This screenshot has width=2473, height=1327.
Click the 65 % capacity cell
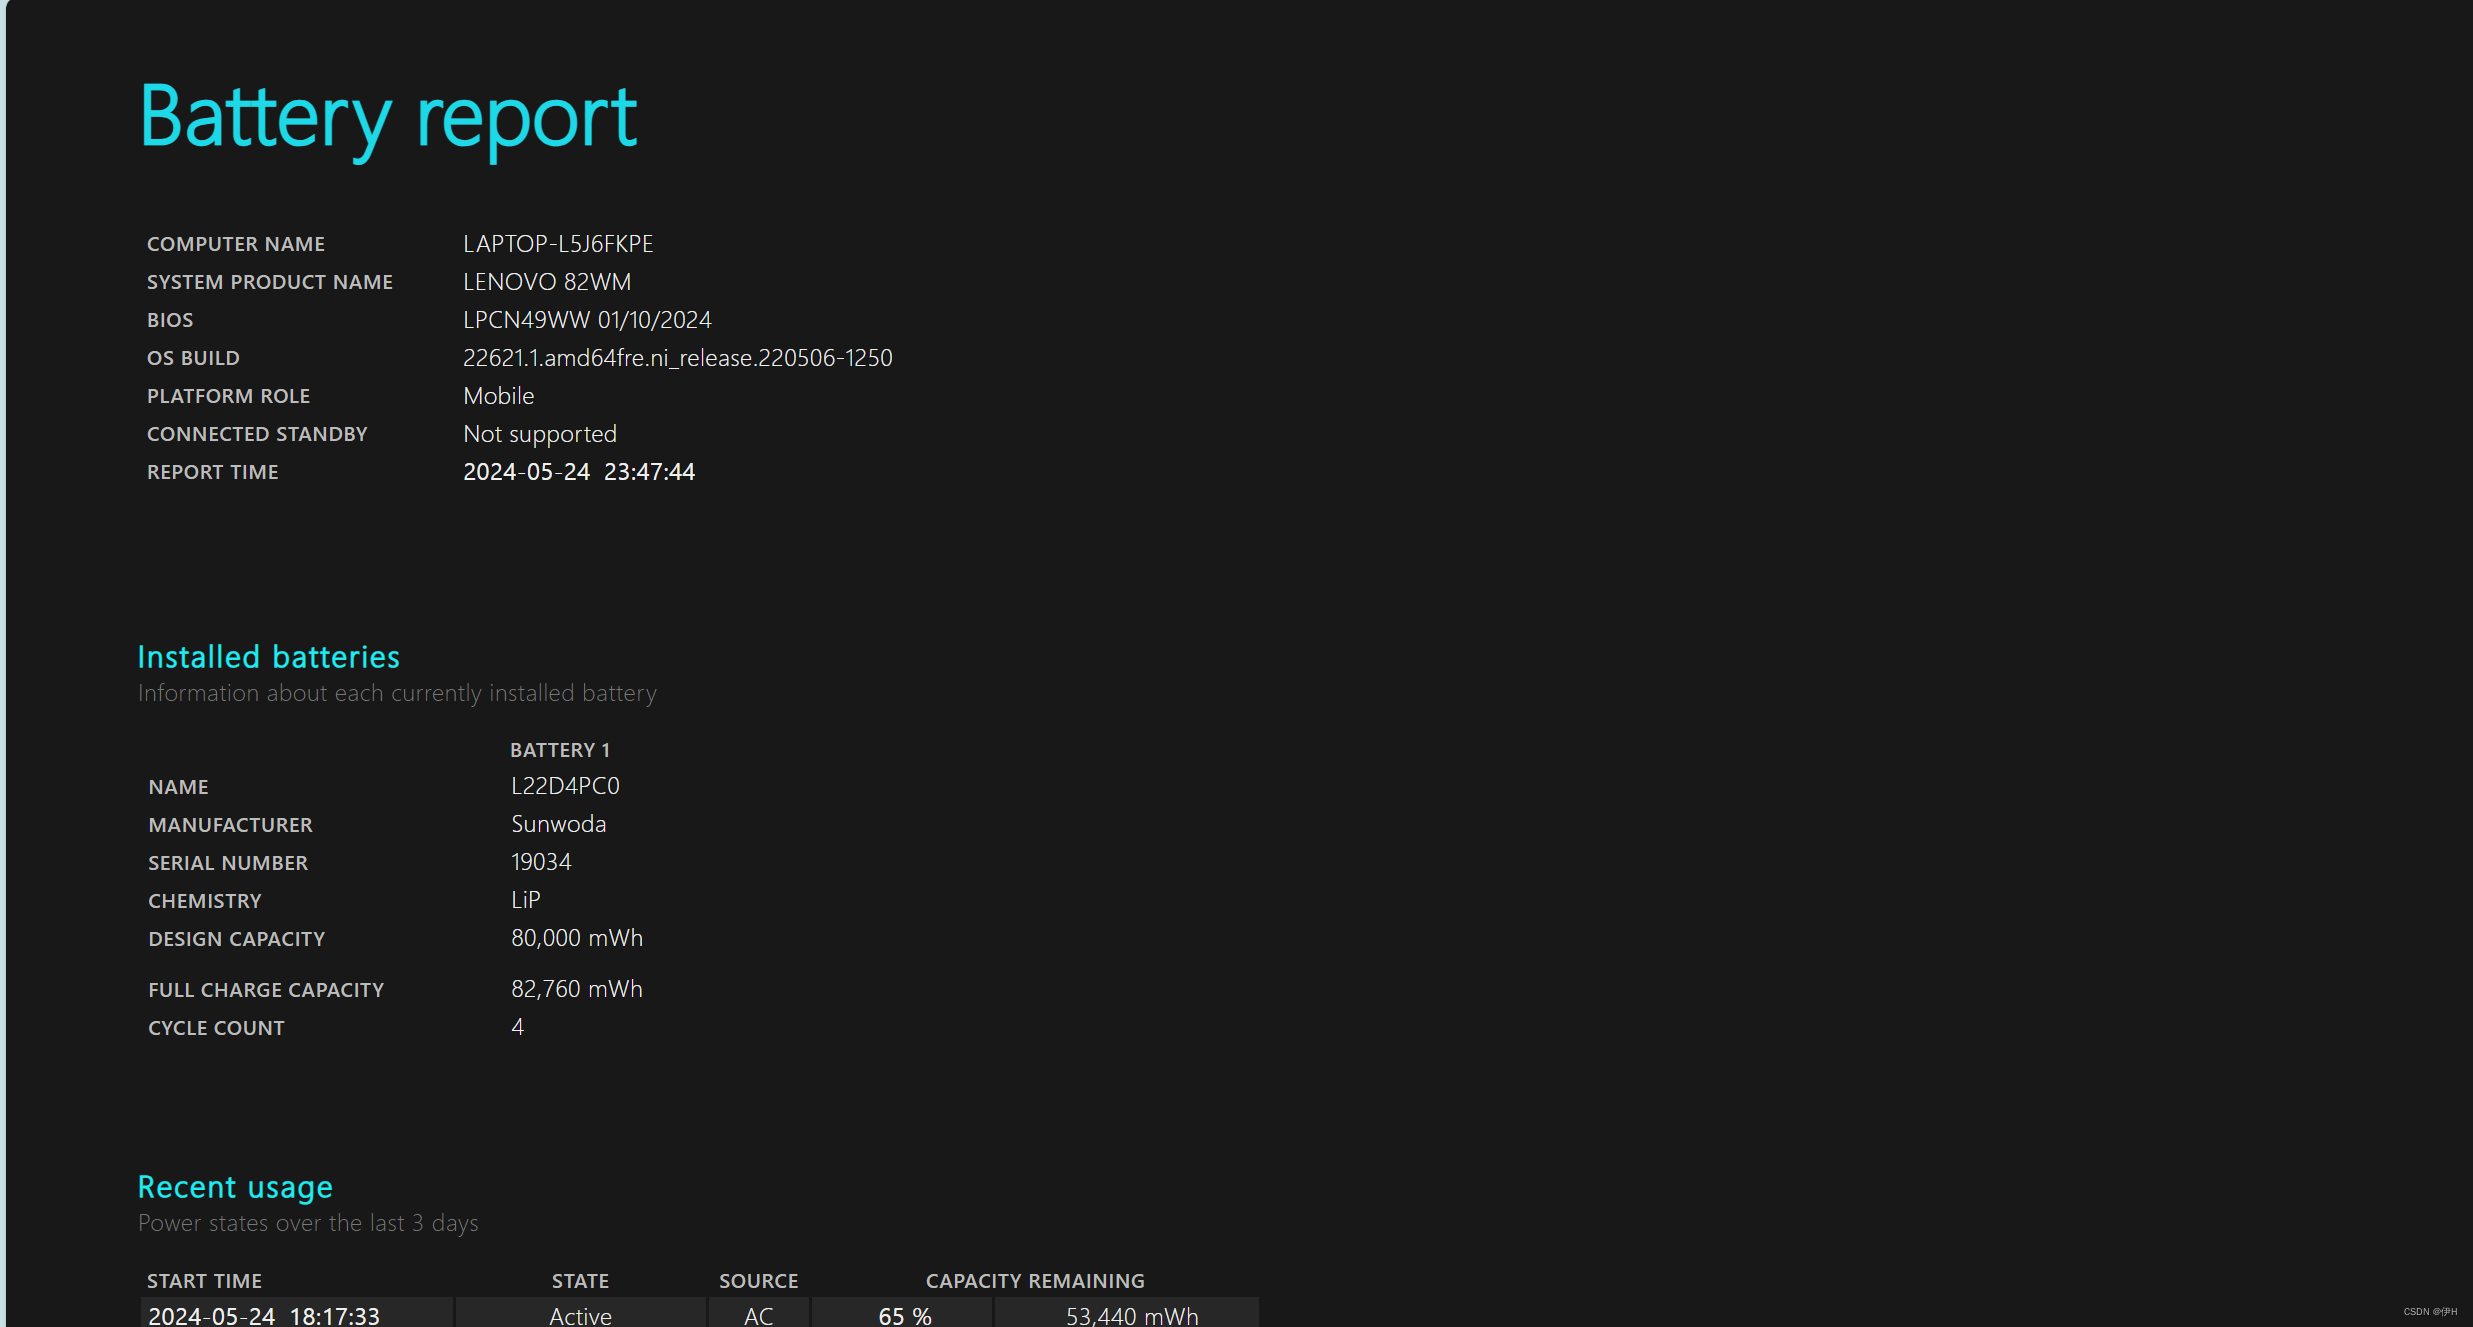pos(904,1316)
